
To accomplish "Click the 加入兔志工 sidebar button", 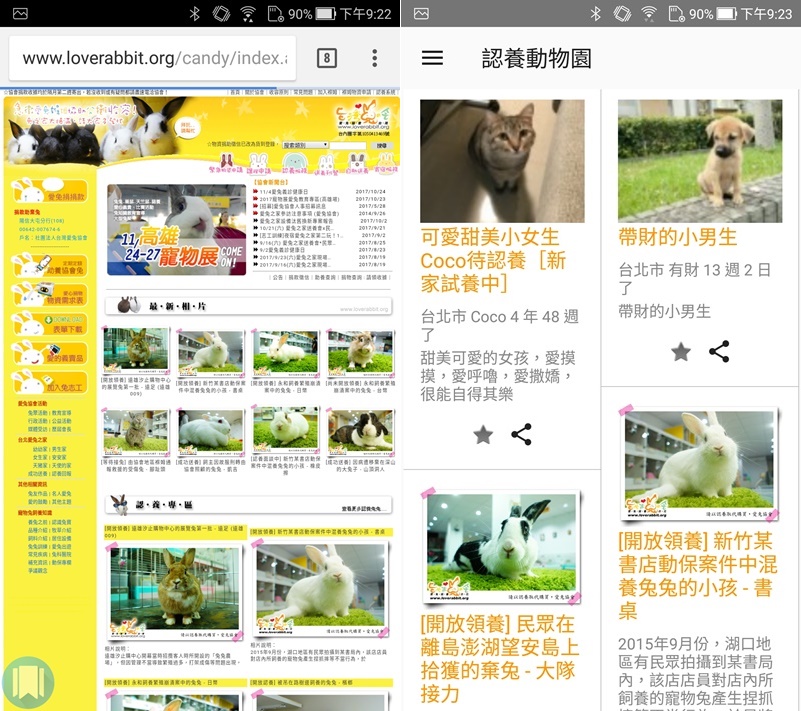I will tap(49, 383).
